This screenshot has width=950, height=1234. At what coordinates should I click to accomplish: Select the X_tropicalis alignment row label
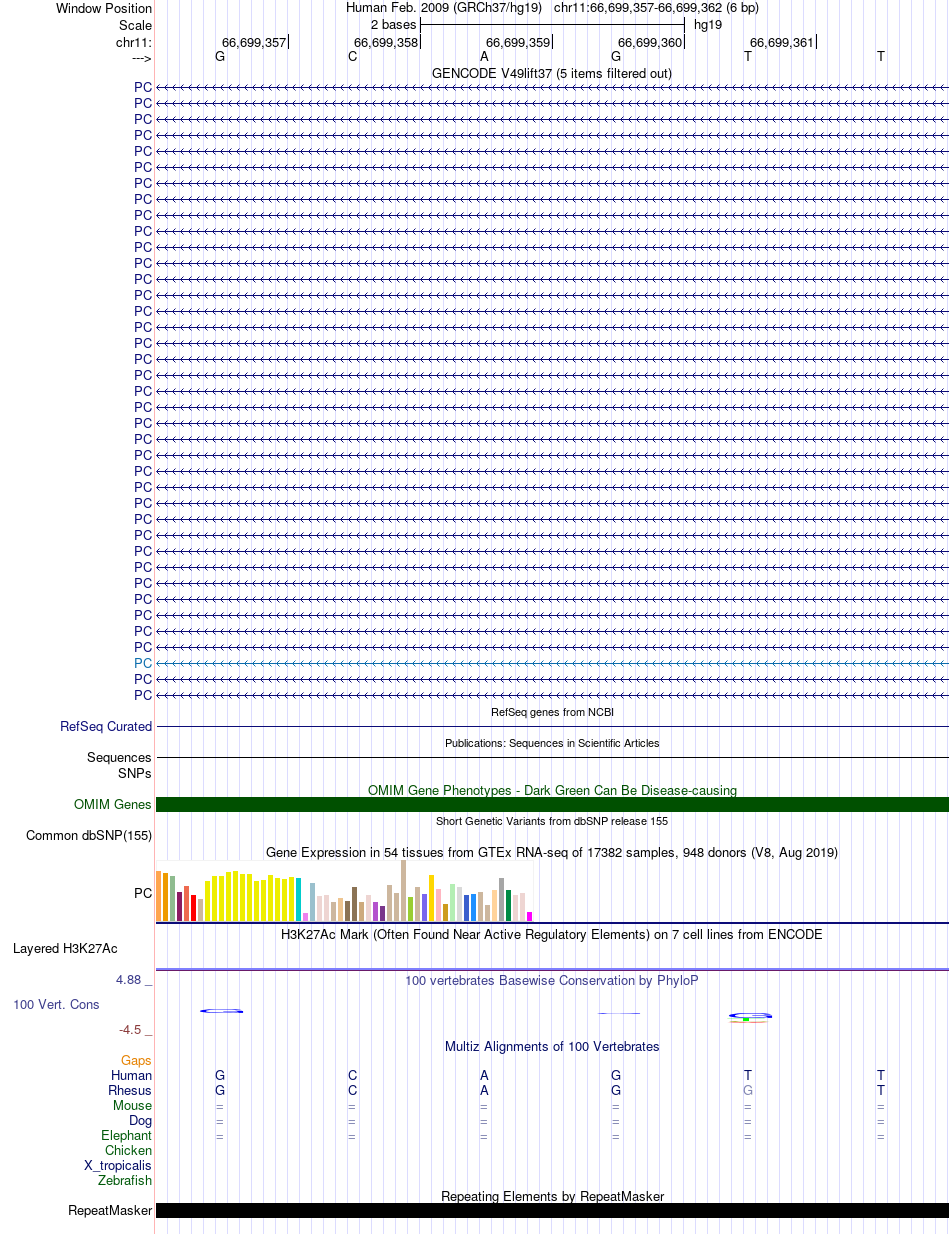point(118,1166)
